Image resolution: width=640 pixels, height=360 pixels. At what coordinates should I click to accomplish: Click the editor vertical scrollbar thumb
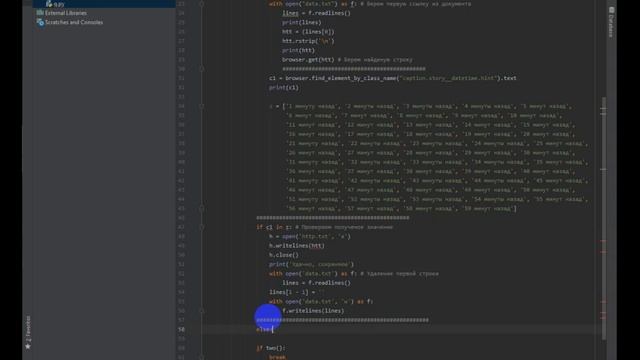point(604,218)
